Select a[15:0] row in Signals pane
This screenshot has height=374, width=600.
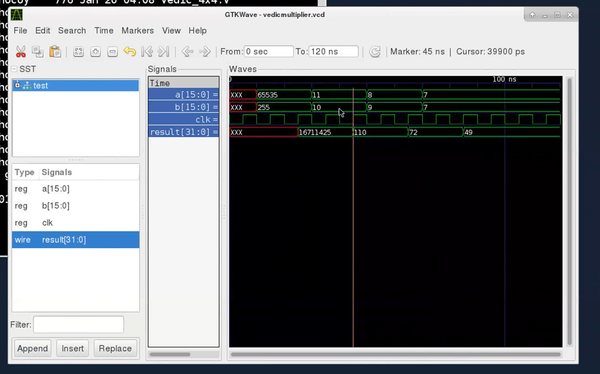click(184, 95)
